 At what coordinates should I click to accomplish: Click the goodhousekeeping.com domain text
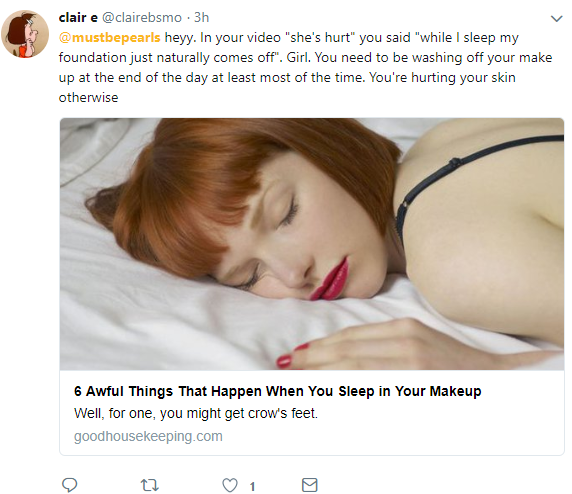point(148,436)
